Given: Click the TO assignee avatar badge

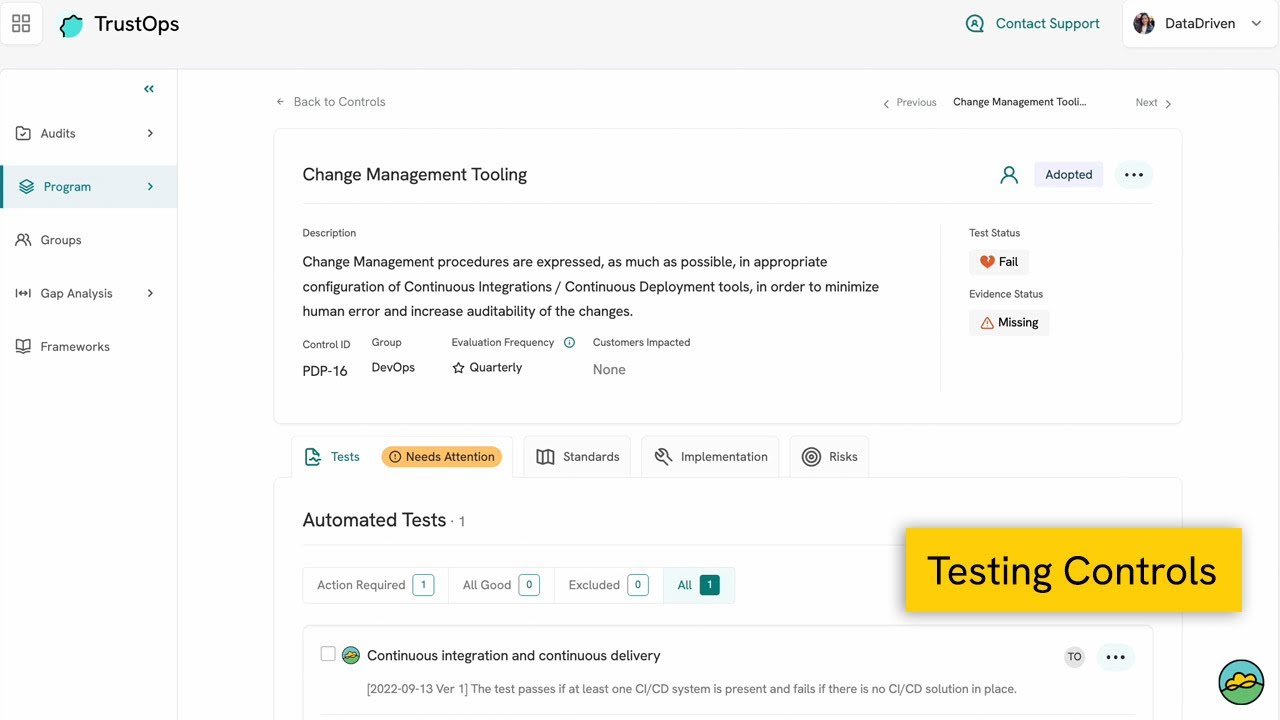Looking at the screenshot, I should pyautogui.click(x=1074, y=657).
